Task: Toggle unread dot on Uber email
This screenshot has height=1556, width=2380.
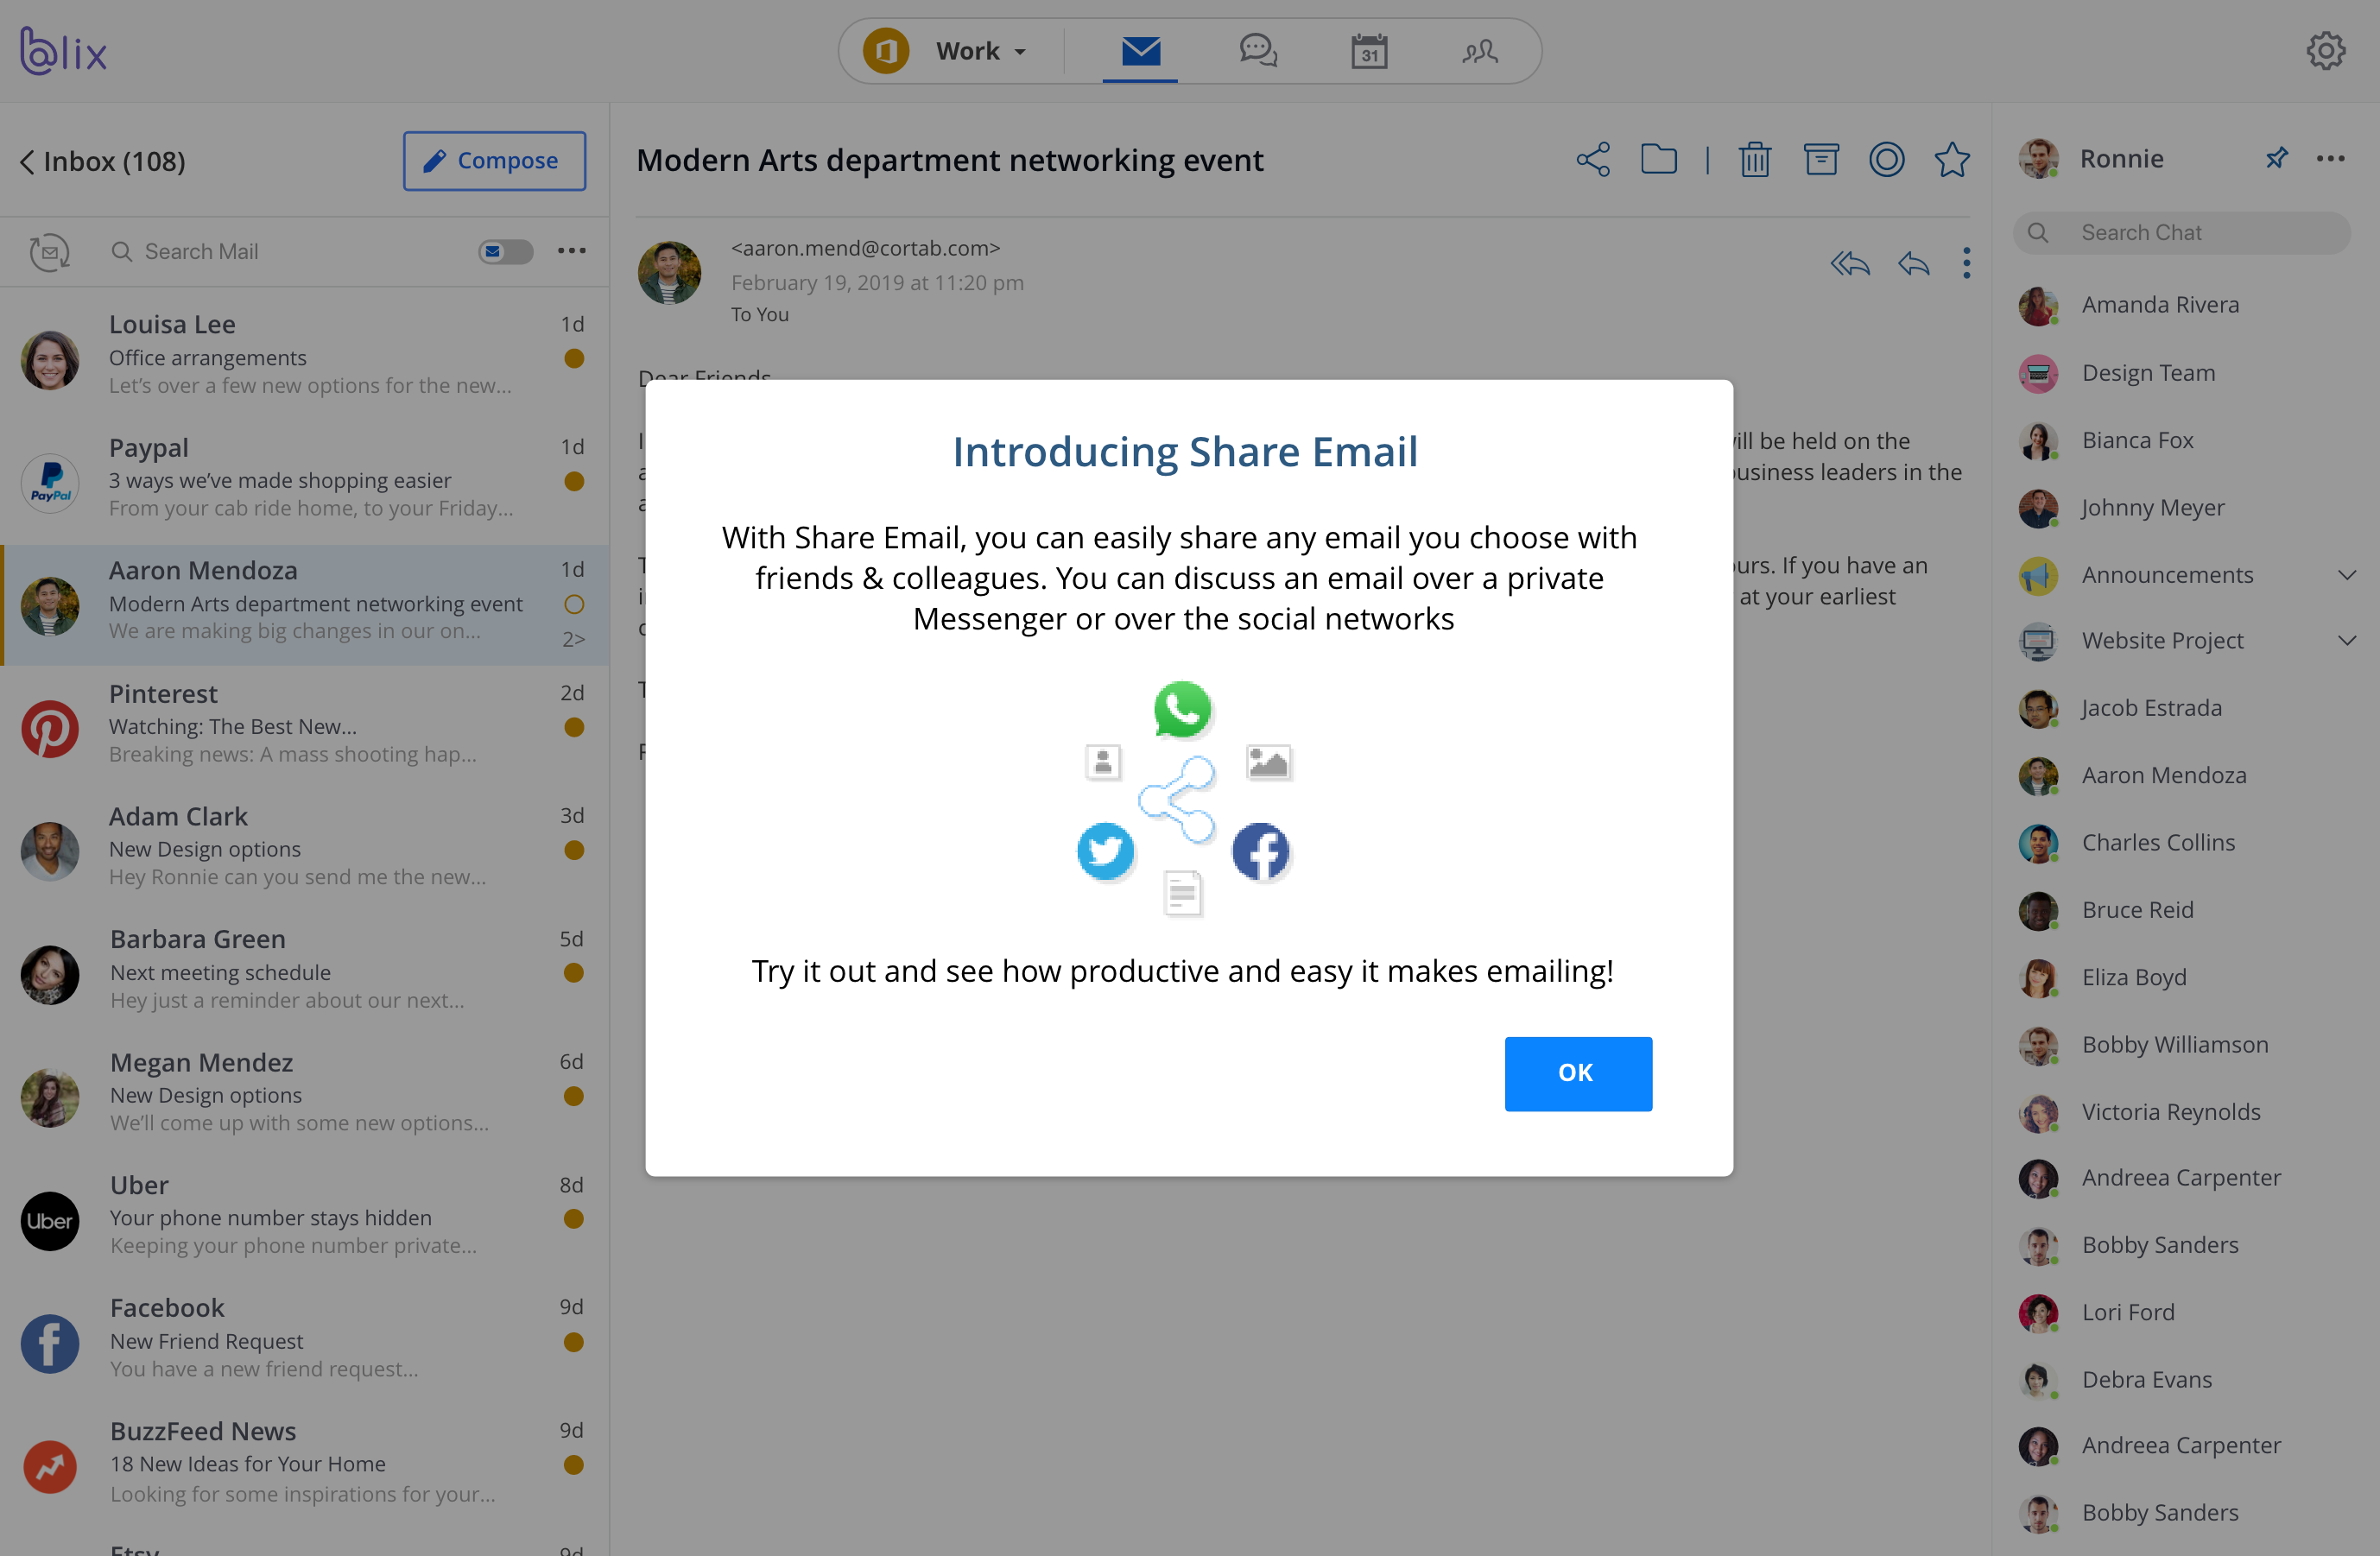Action: click(x=574, y=1219)
